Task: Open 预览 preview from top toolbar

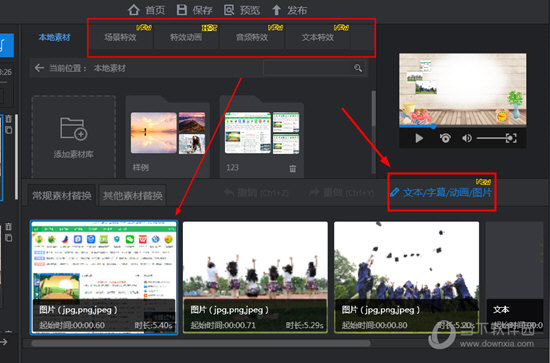Action: pyautogui.click(x=242, y=10)
